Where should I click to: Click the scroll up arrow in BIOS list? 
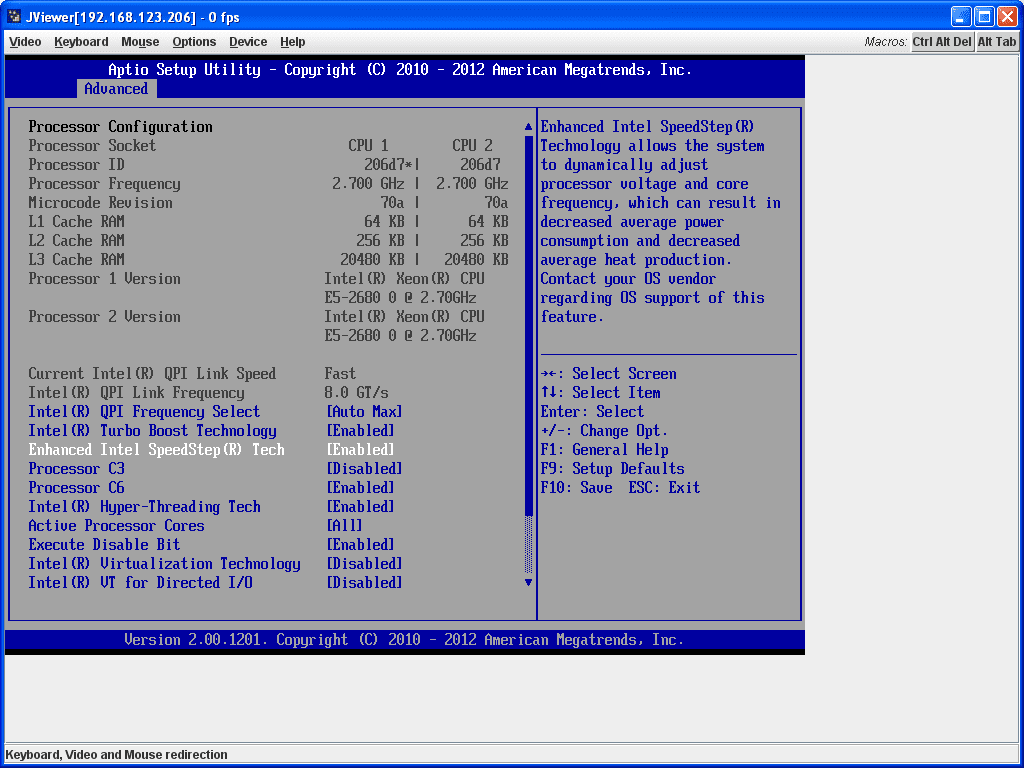tap(529, 127)
